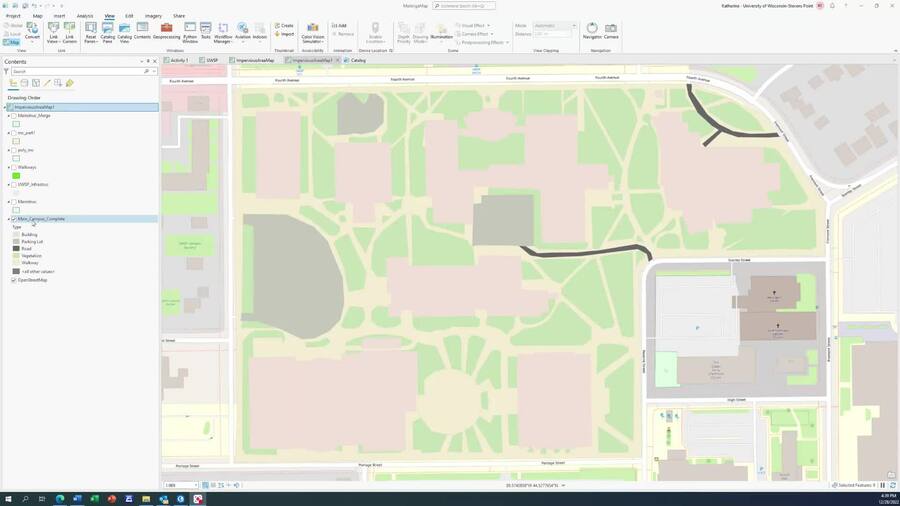
Task: Click the Camera icon in Navigation group
Action: pos(611,31)
